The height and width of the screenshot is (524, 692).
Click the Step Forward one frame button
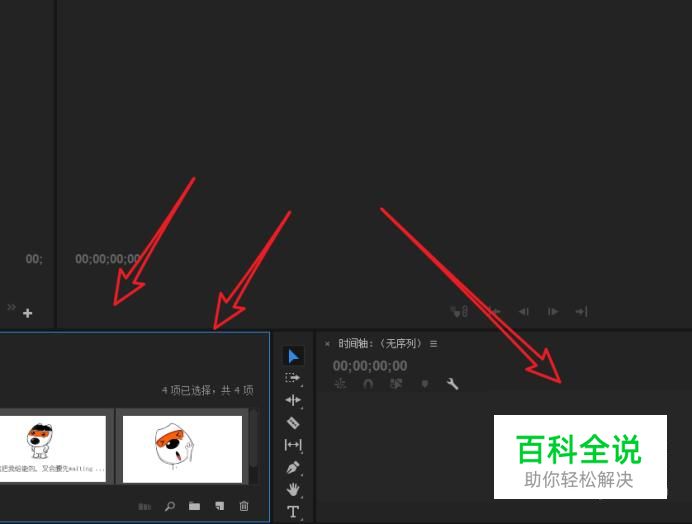(553, 312)
